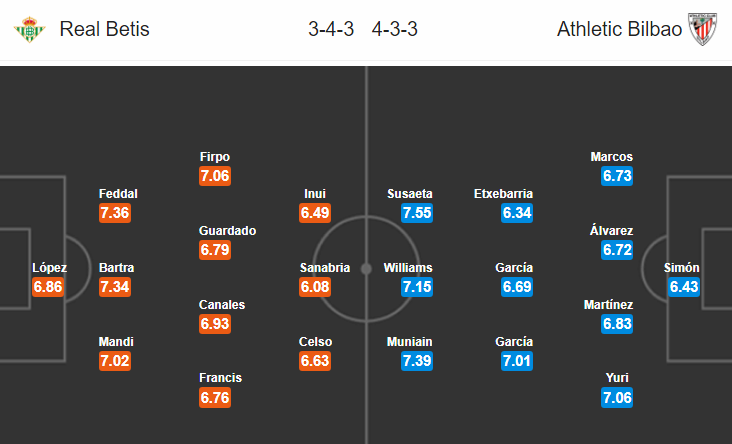Open the Real Betis team name link
The width and height of the screenshot is (732, 444).
click(105, 29)
